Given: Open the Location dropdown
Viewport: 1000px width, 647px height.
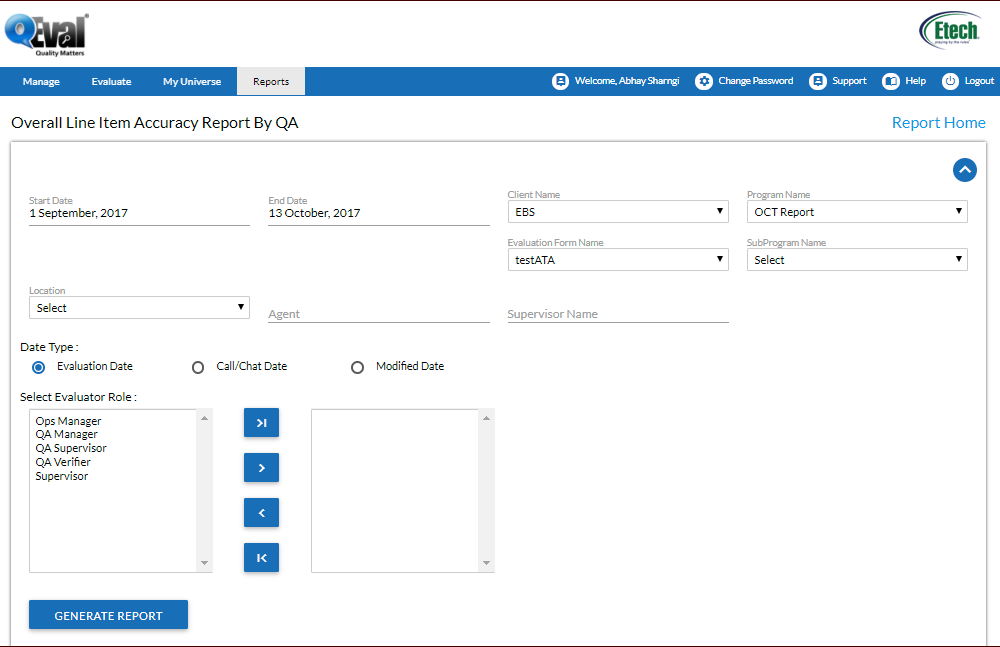Looking at the screenshot, I should tap(139, 308).
